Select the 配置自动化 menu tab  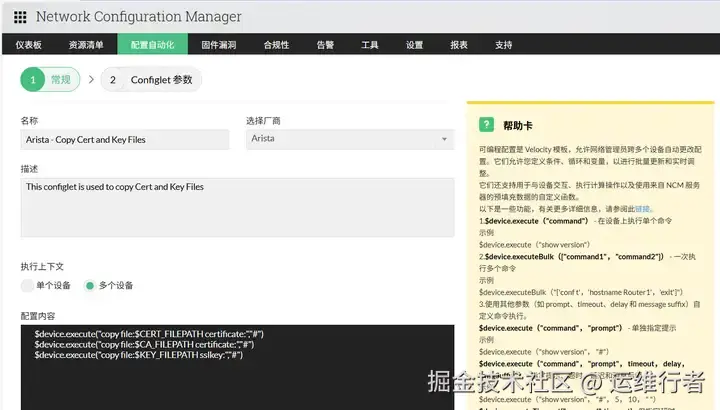click(x=152, y=45)
